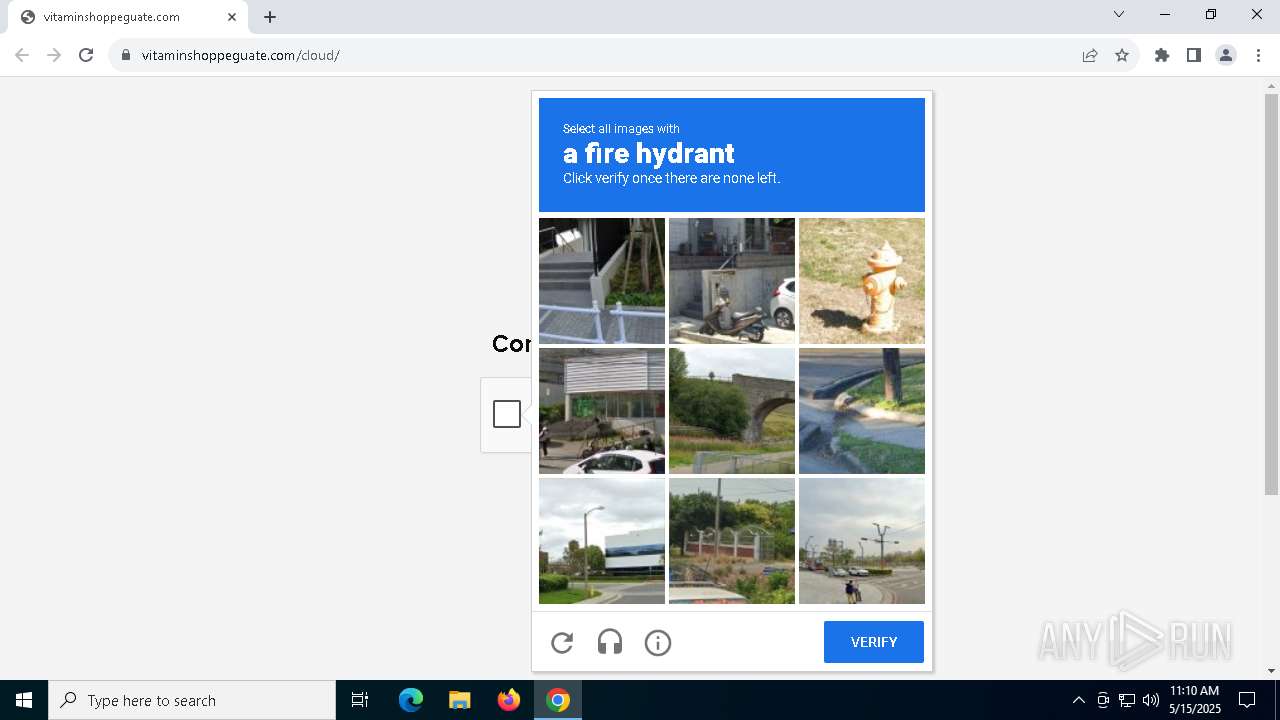Click the taskbar search box
Screen dimensions: 1280x720
click(x=192, y=700)
